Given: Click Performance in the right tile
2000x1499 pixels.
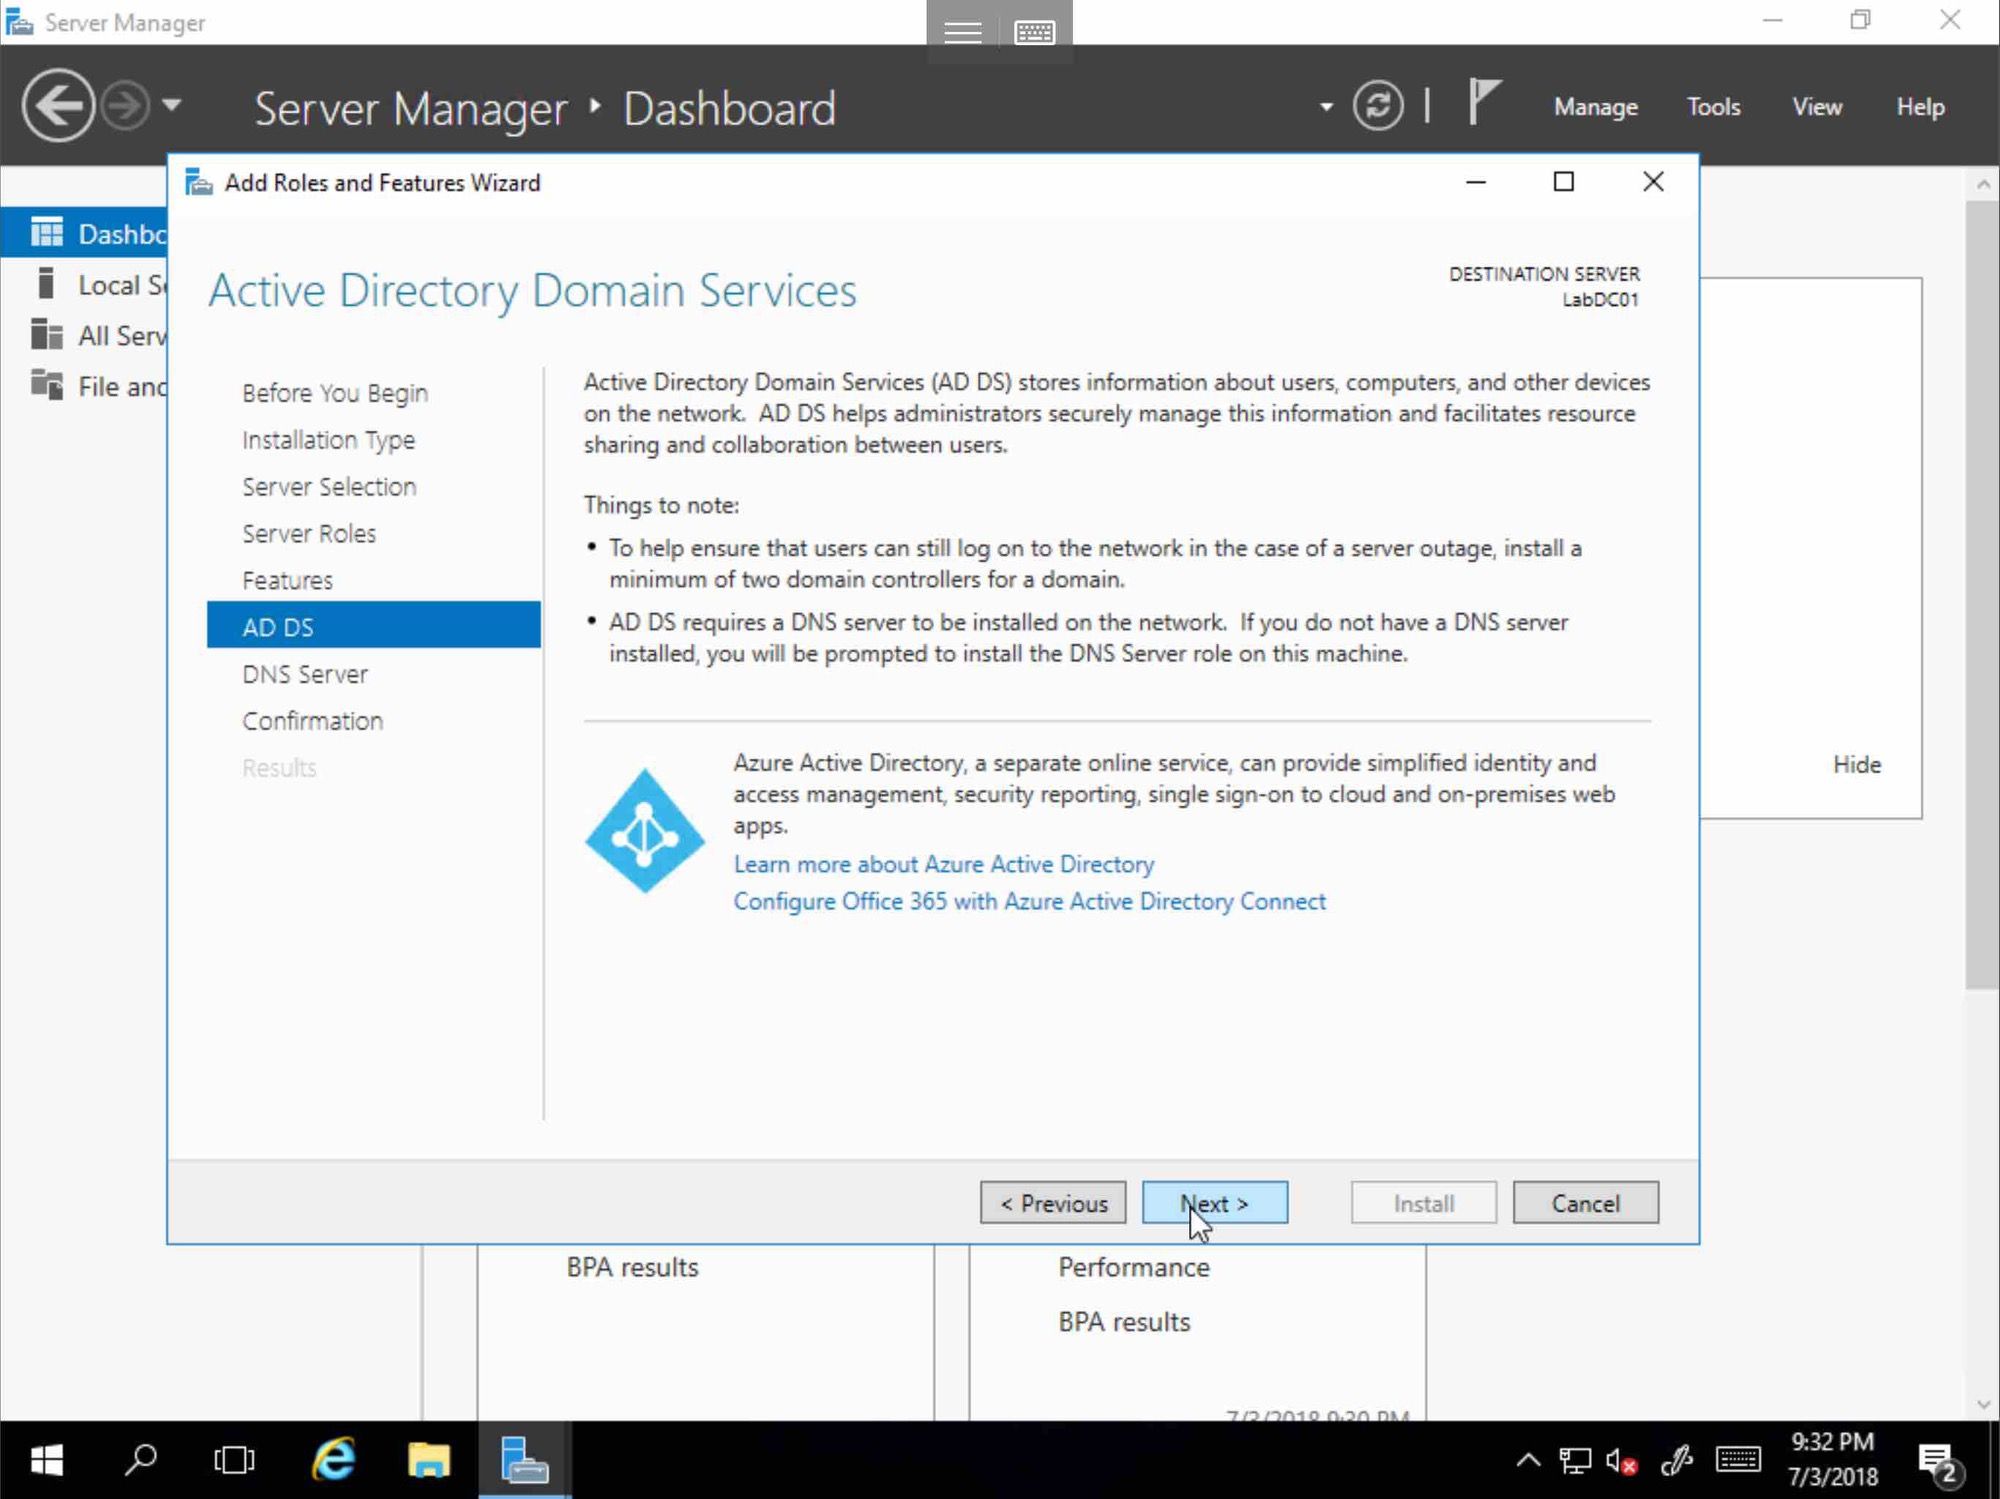Looking at the screenshot, I should pos(1134,1267).
